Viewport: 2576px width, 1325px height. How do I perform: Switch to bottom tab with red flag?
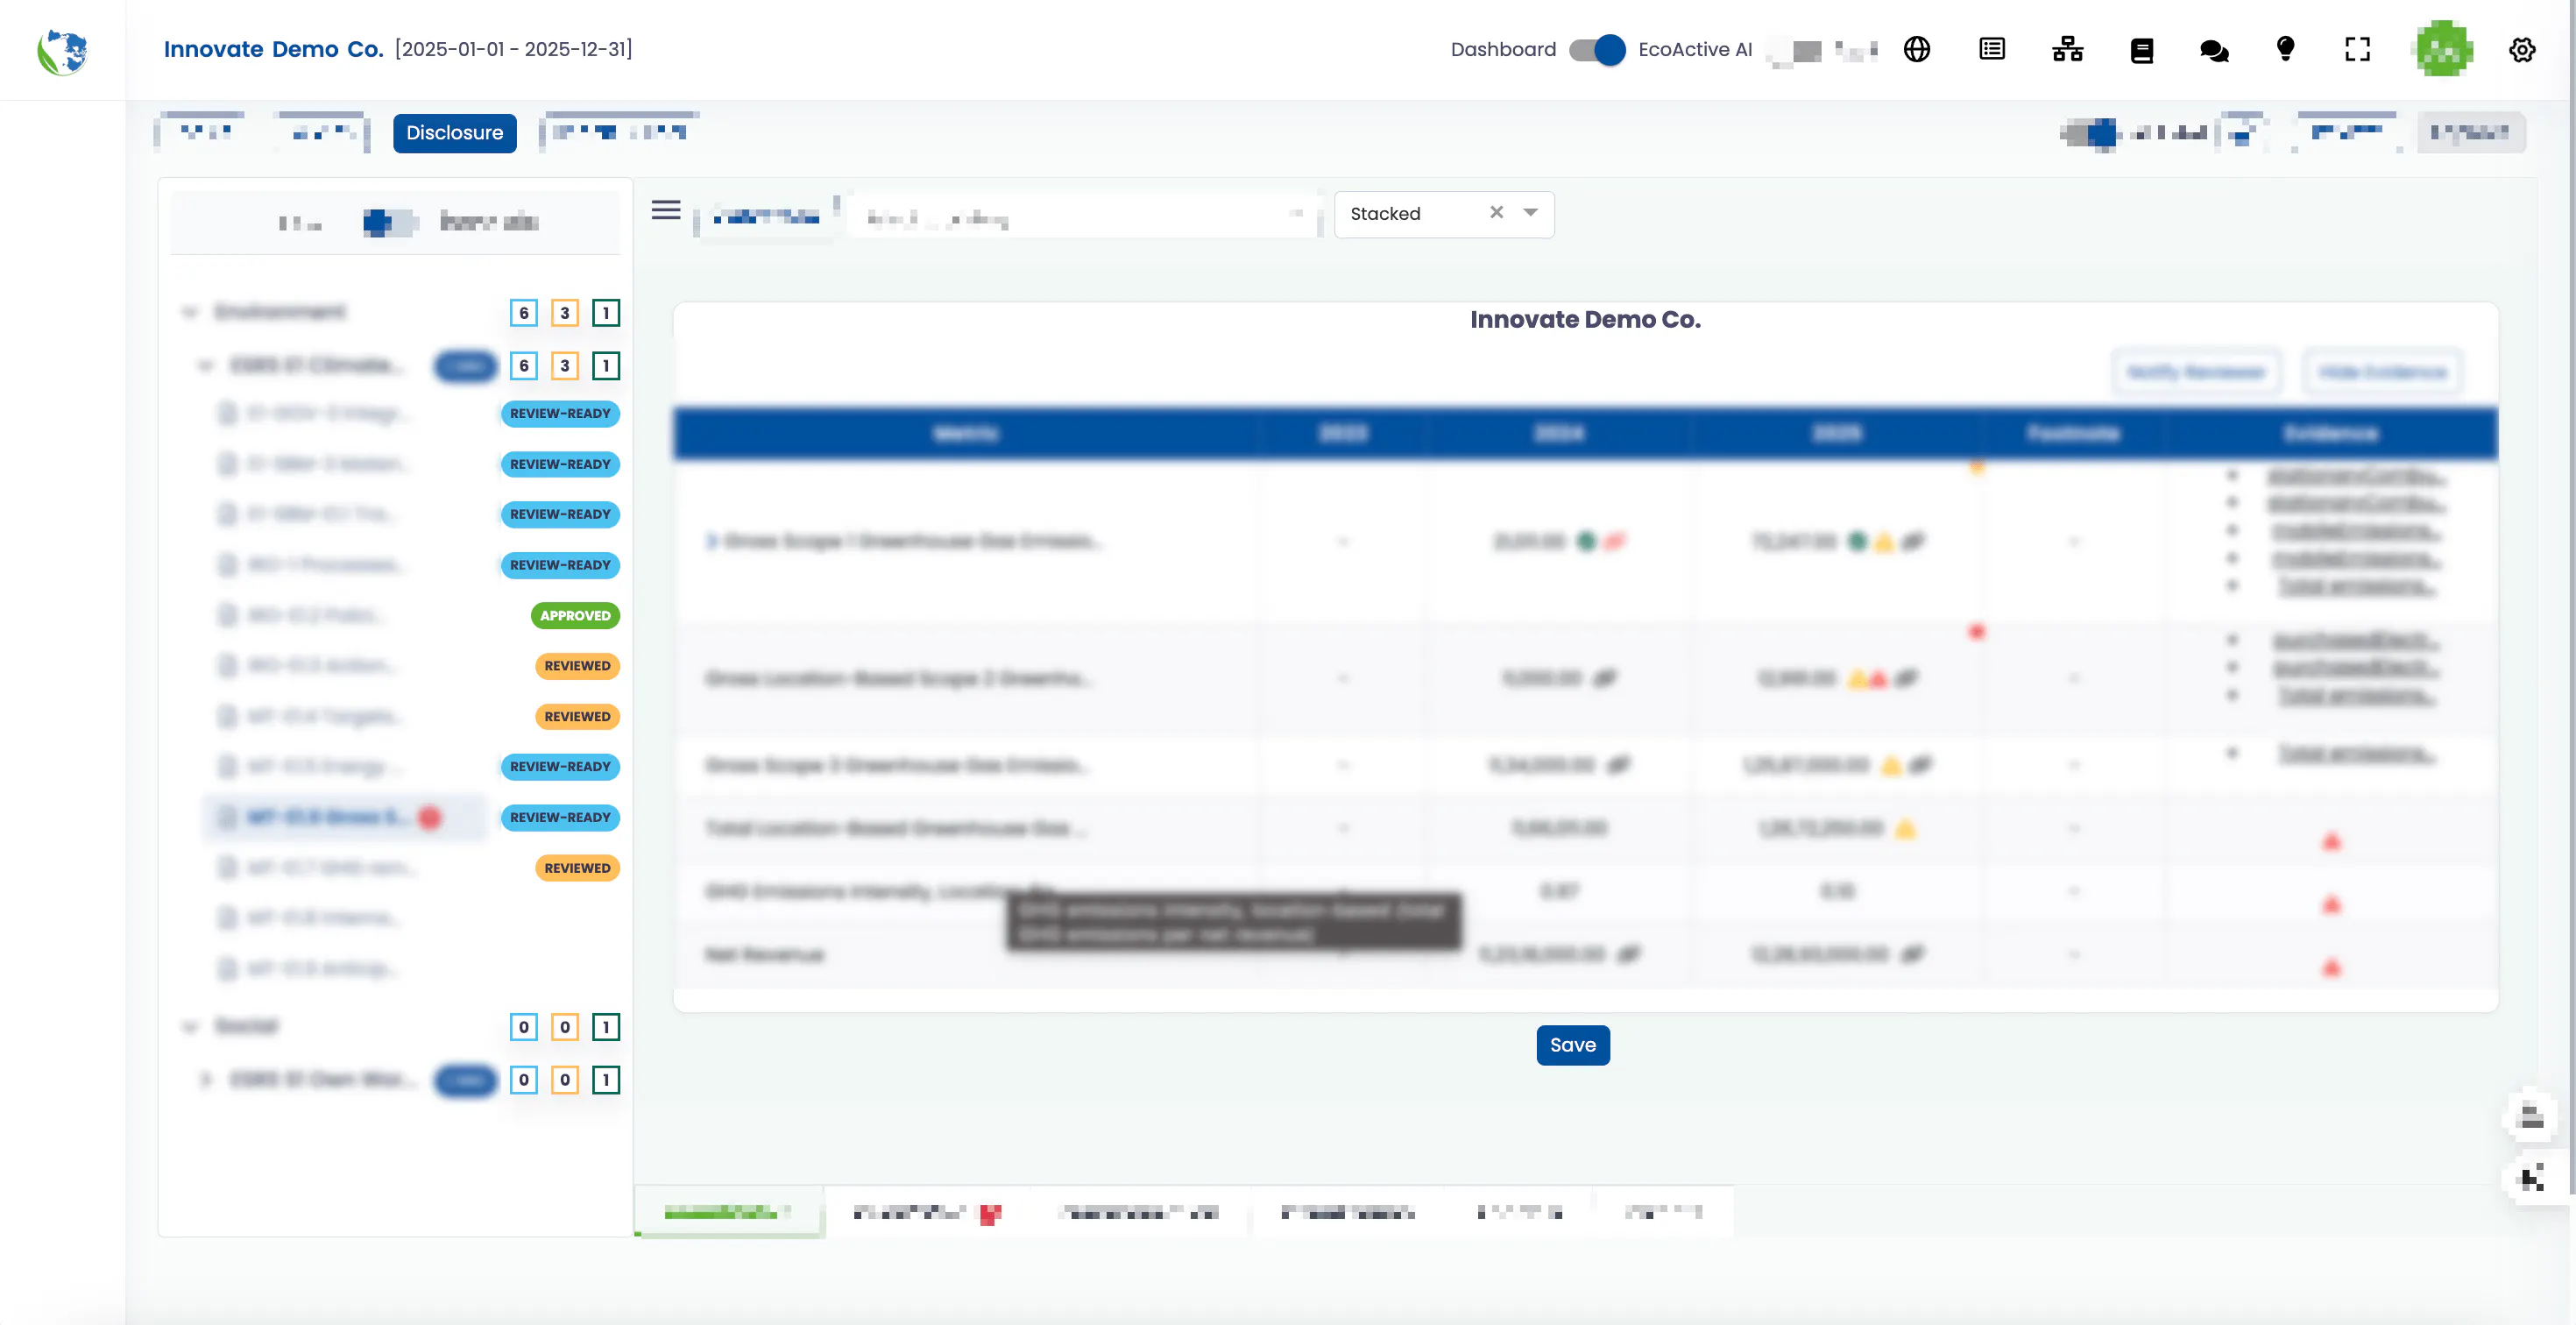coord(927,1212)
